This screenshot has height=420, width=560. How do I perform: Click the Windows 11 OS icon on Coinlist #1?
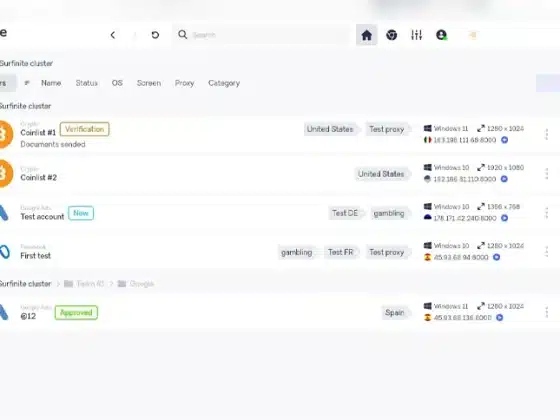click(x=428, y=128)
